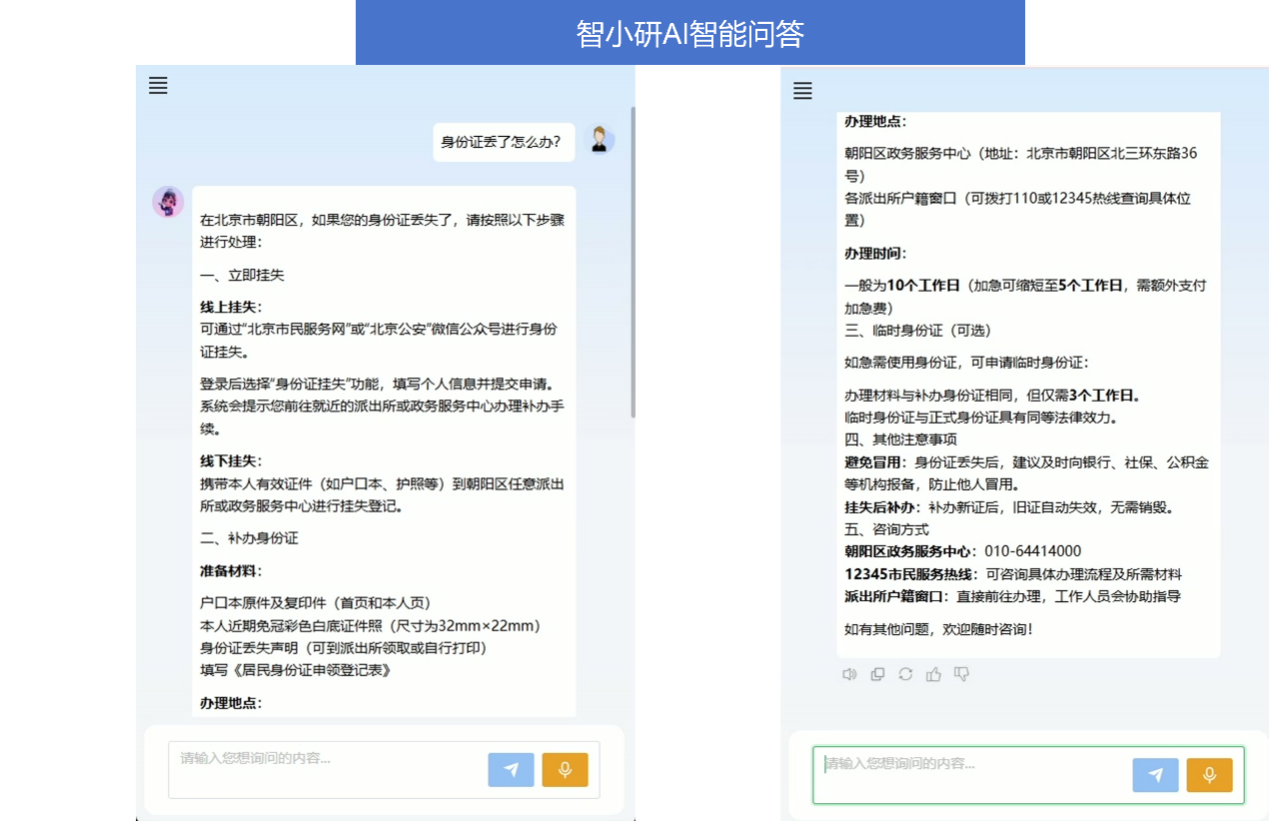Focus the green-outlined right input field
Image resolution: width=1269 pixels, height=821 pixels.
pos(970,774)
